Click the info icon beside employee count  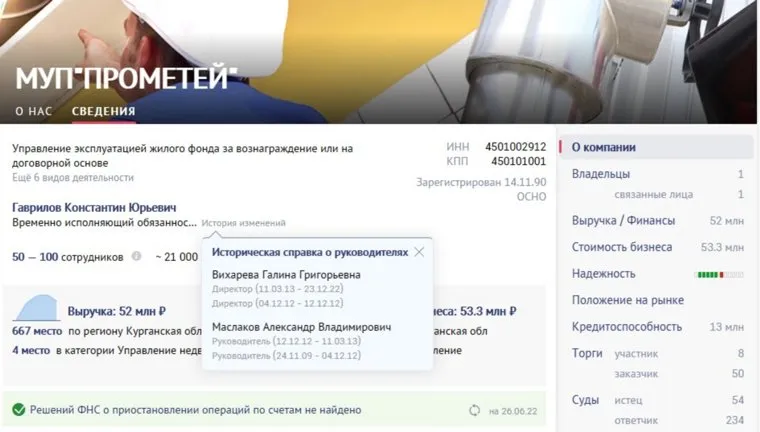pyautogui.click(x=137, y=256)
